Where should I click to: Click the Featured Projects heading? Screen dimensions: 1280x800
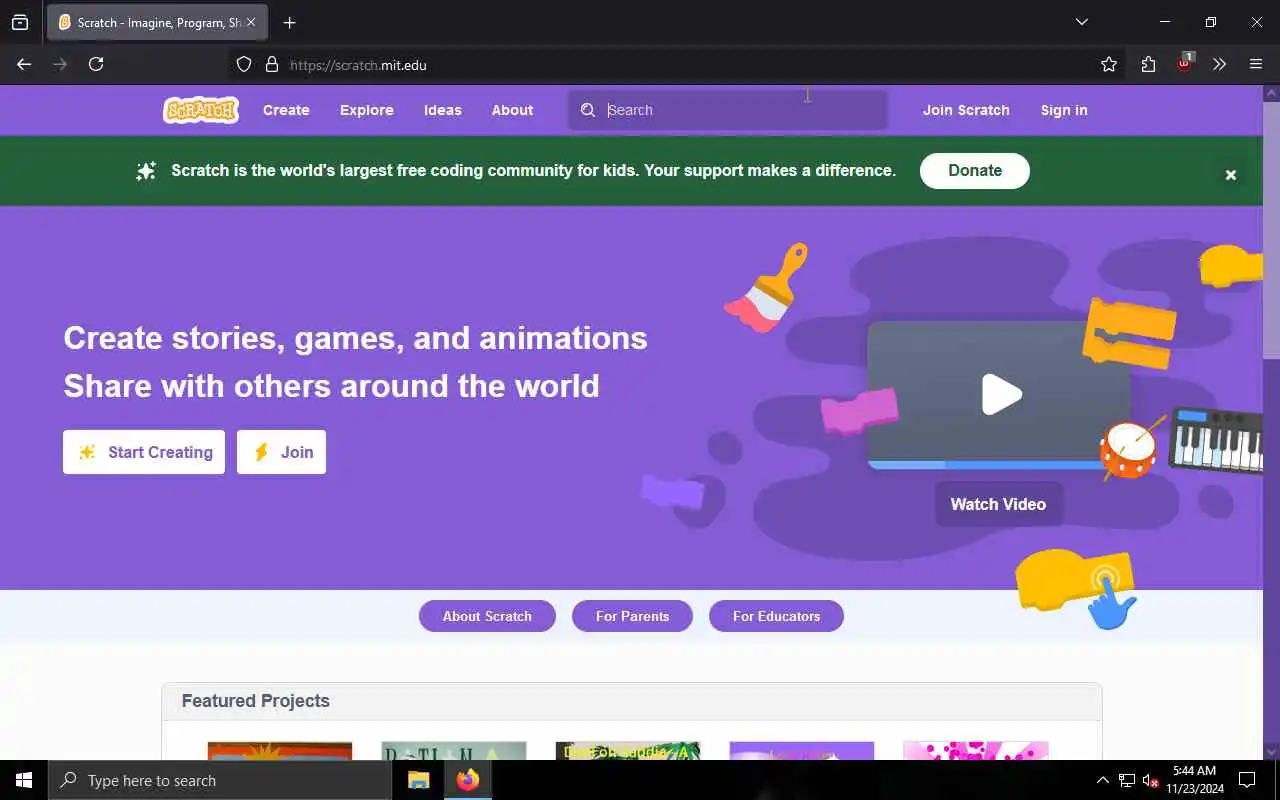256,701
